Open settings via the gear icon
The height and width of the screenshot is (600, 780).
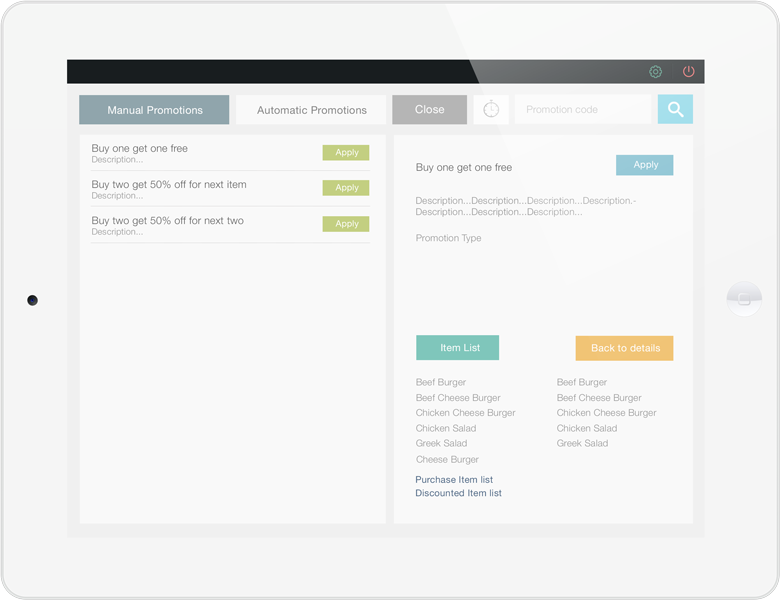tap(655, 72)
